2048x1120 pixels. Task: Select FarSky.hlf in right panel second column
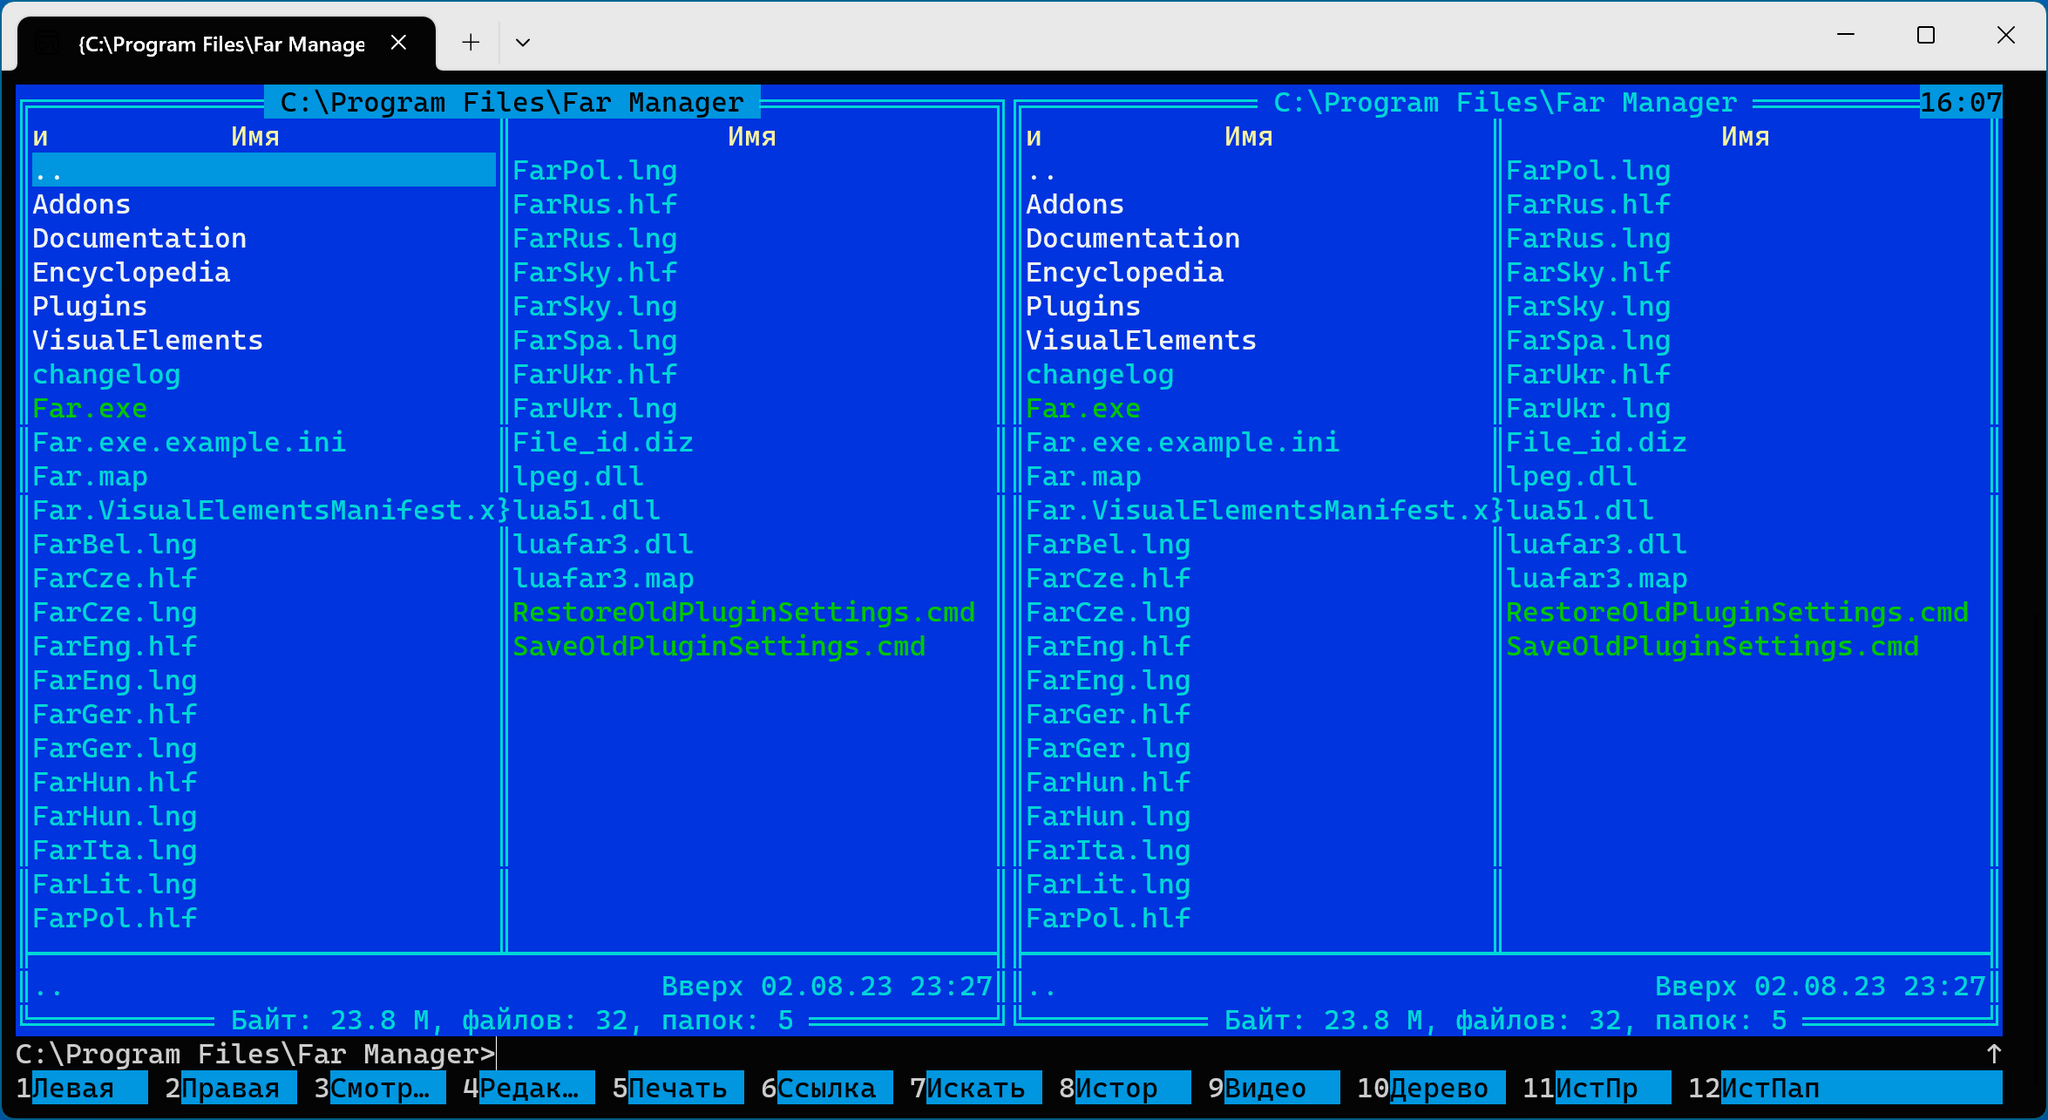coord(1588,272)
